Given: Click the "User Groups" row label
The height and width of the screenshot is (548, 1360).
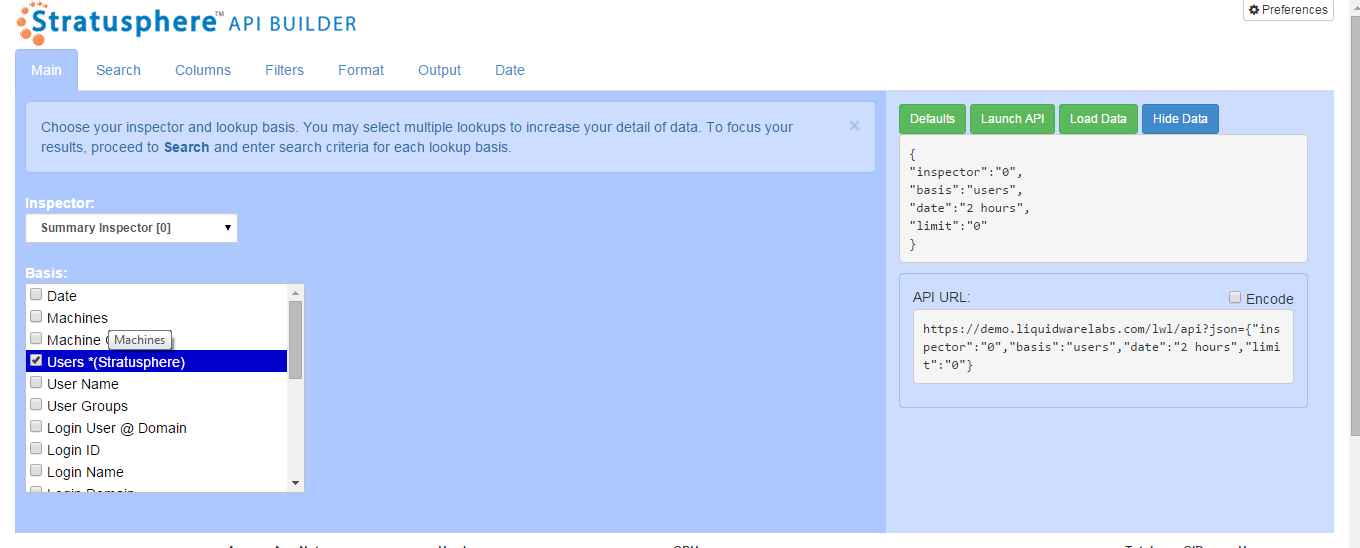Looking at the screenshot, I should click(87, 406).
